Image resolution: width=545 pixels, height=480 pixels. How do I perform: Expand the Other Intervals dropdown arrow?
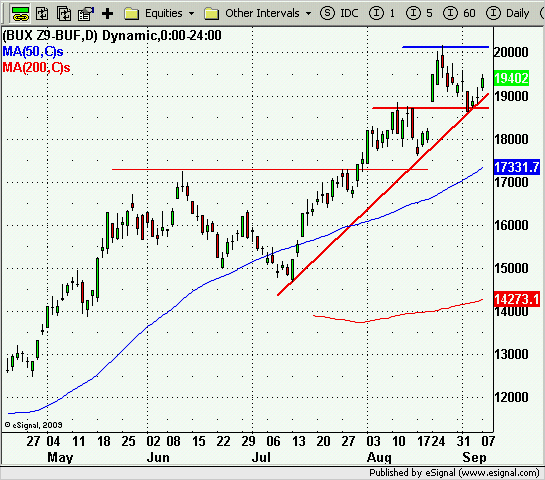[308, 14]
